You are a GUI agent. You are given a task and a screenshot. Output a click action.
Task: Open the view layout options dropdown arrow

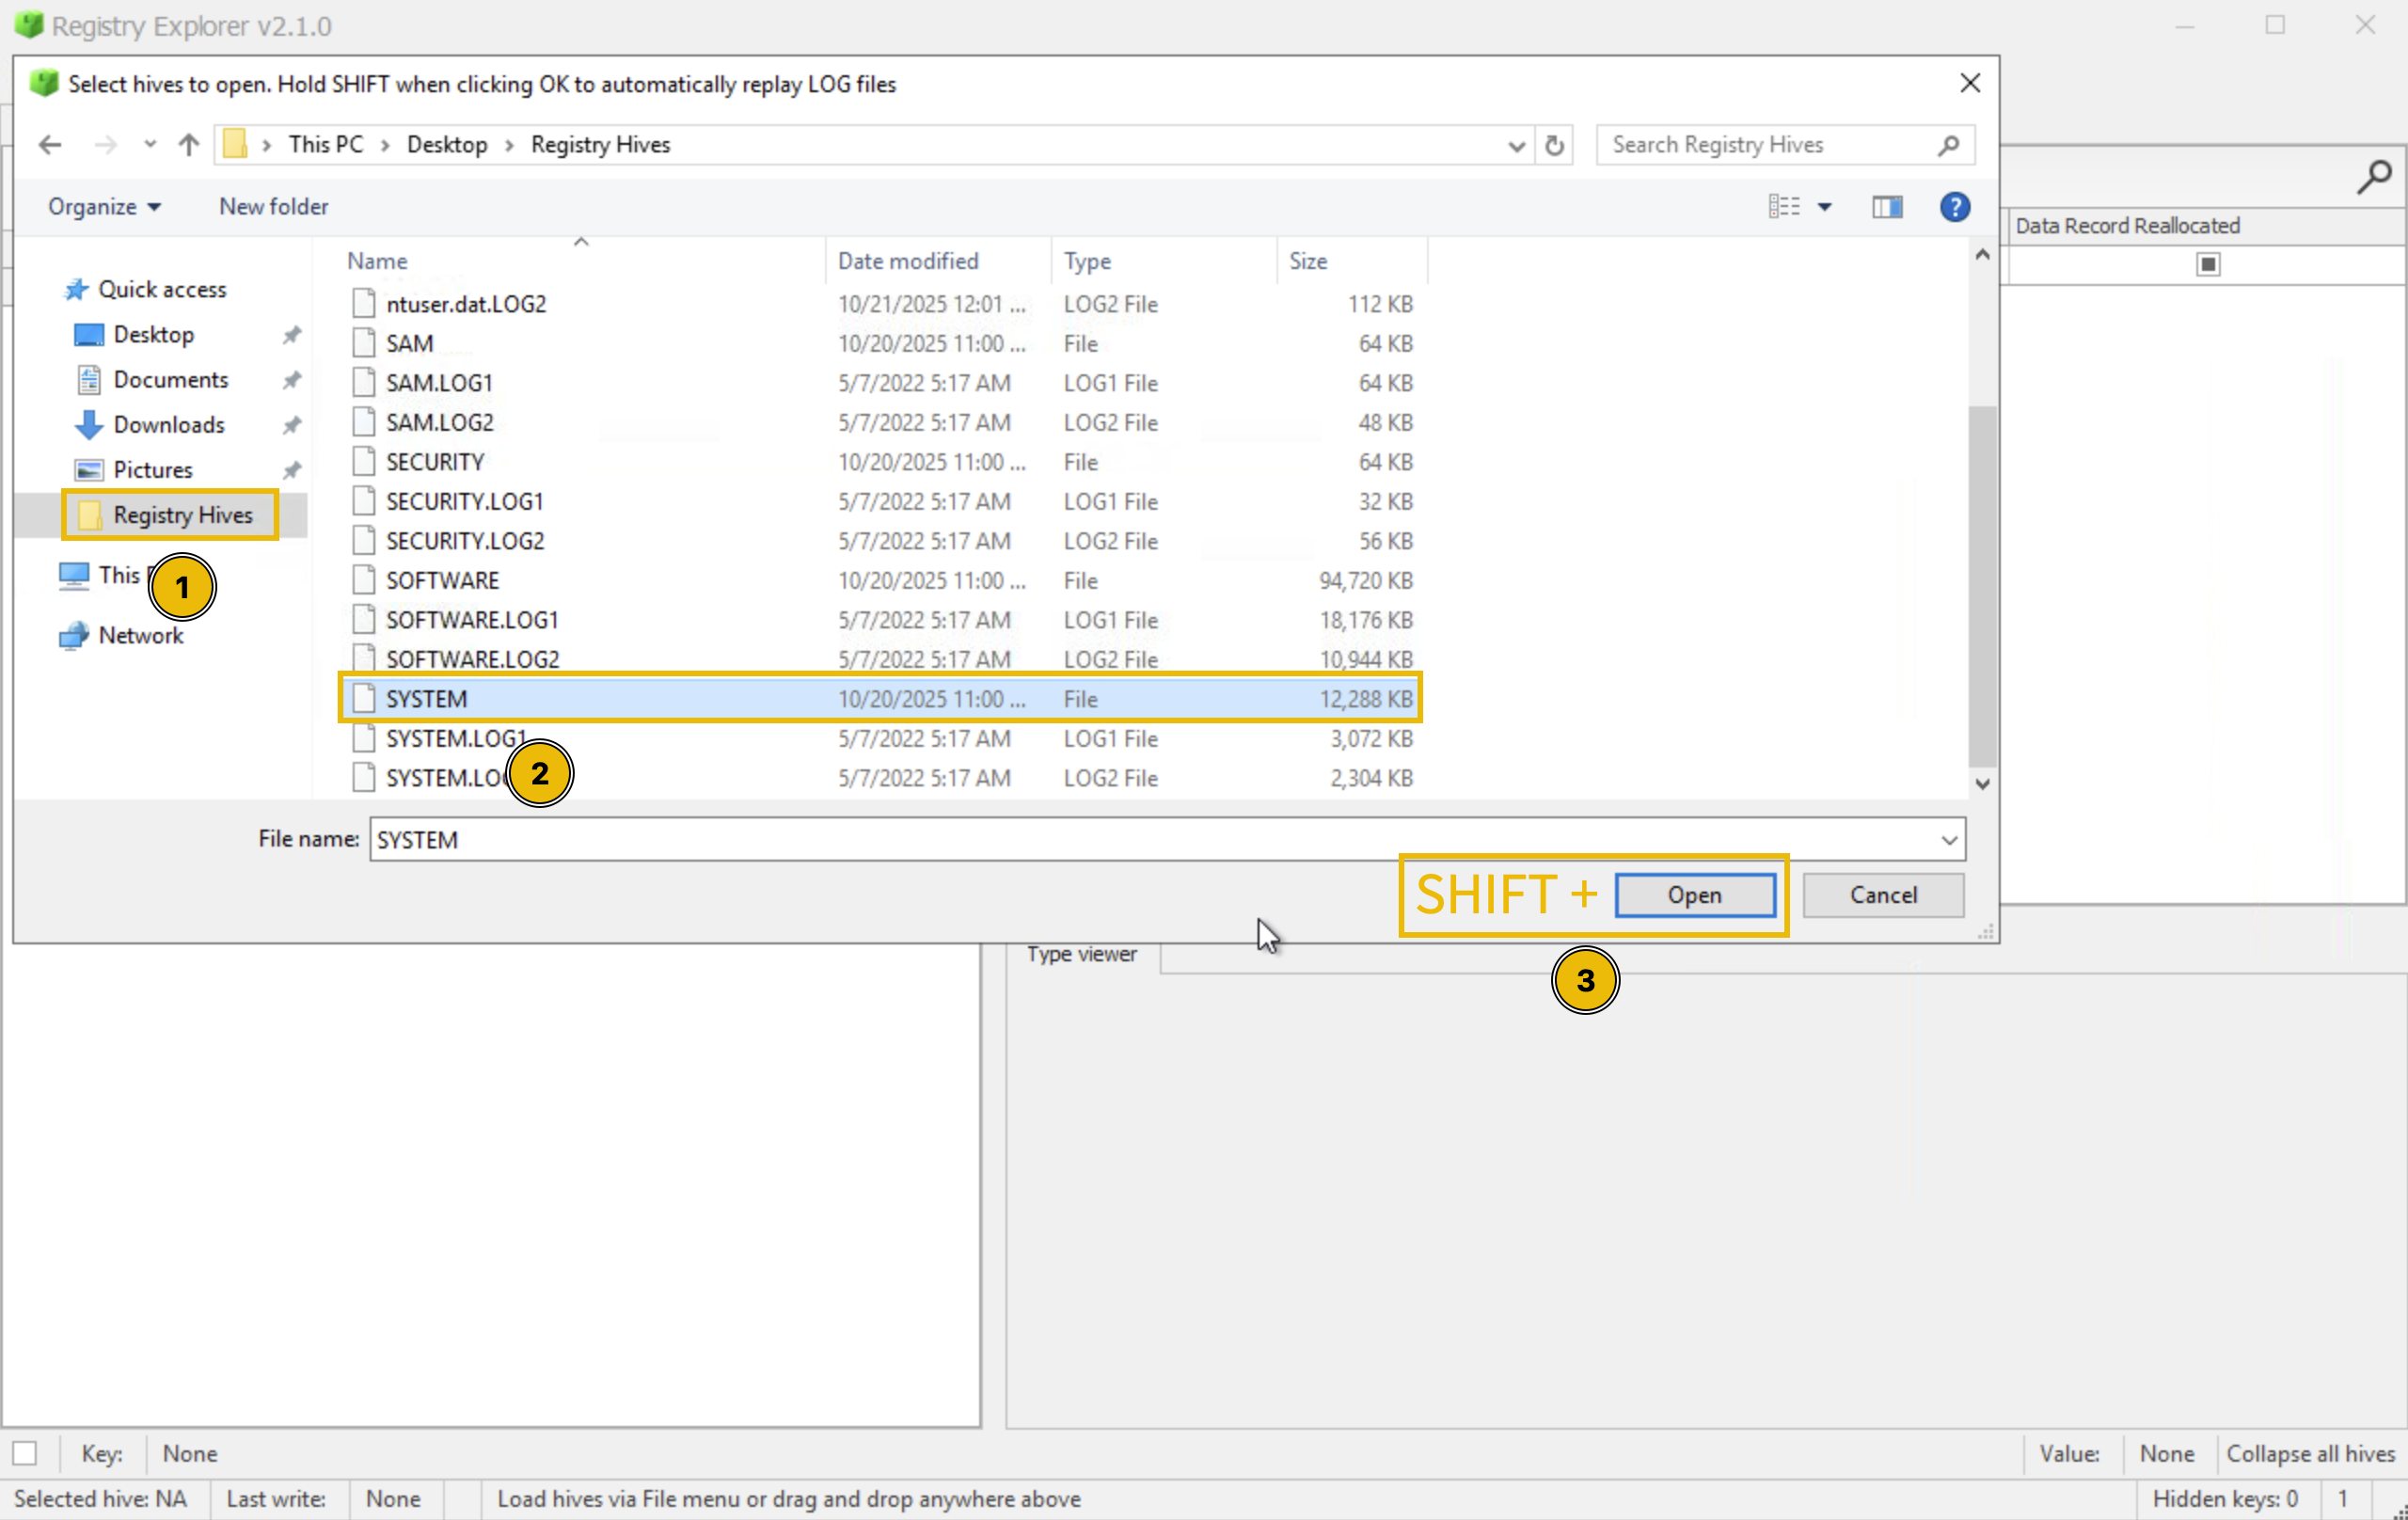1827,207
